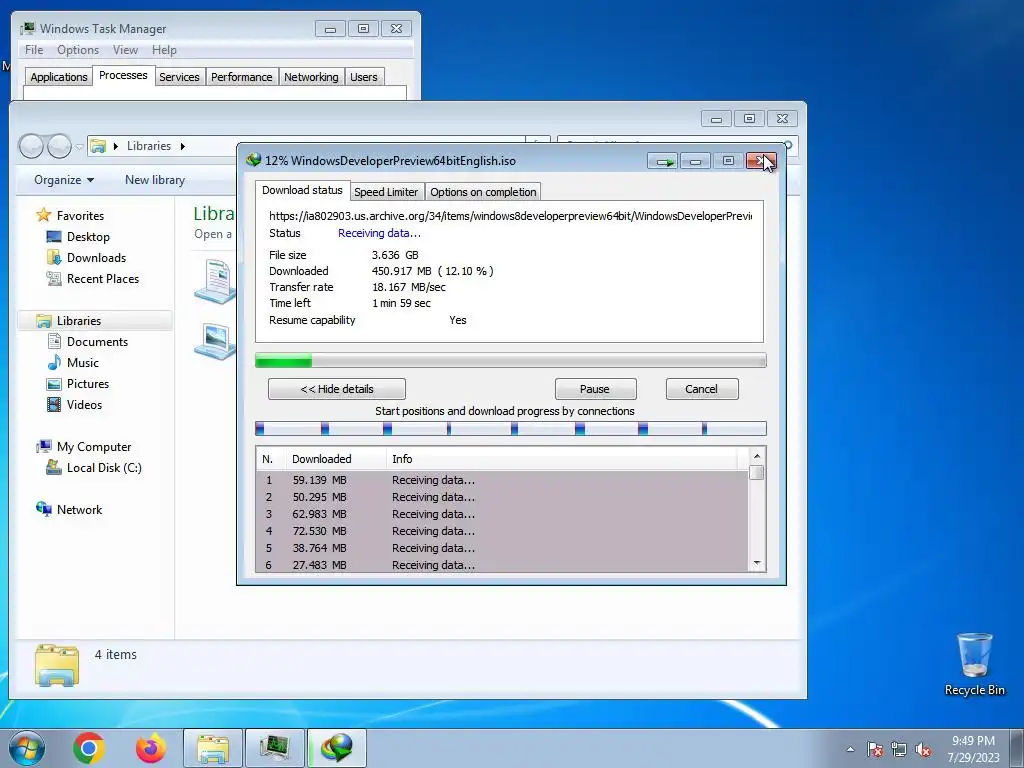
Task: Click scroll-up arrow in connections list
Action: tap(757, 456)
